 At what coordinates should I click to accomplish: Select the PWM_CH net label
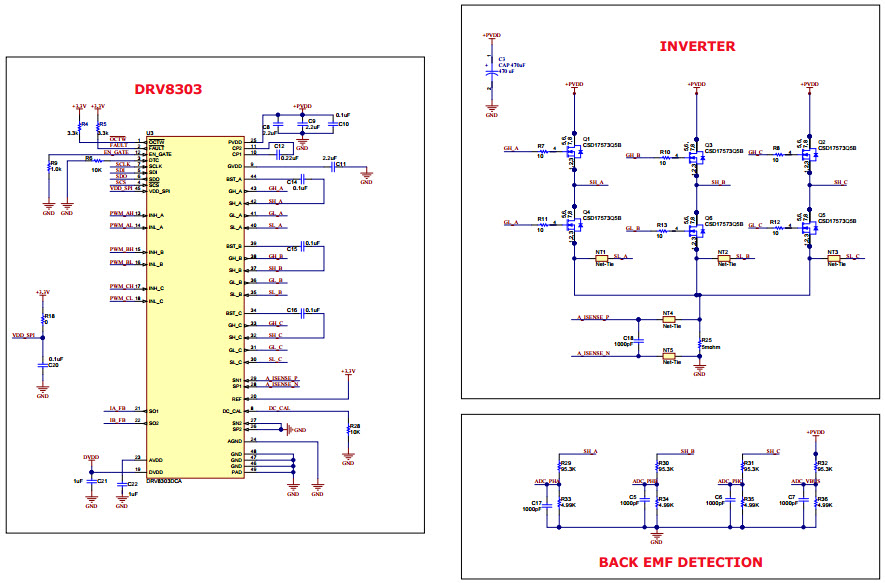[x=122, y=286]
